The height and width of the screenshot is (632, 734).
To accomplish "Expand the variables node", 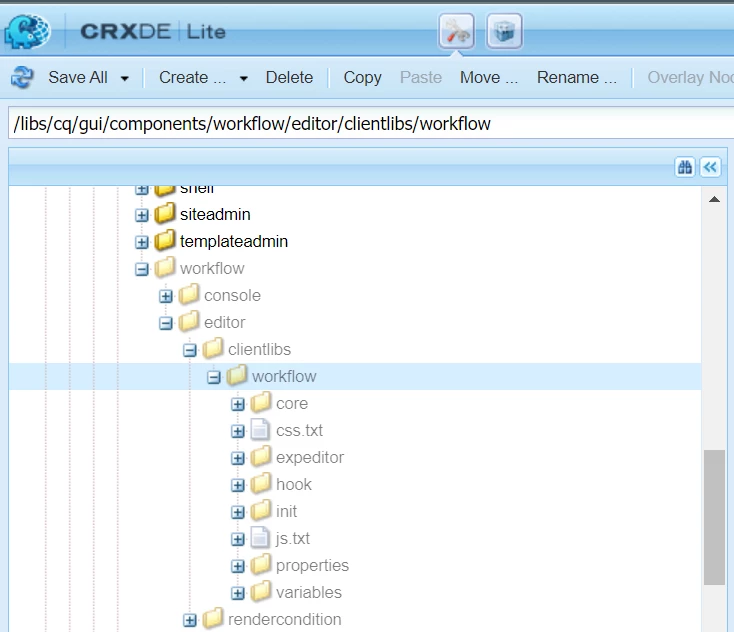I will 238,594.
